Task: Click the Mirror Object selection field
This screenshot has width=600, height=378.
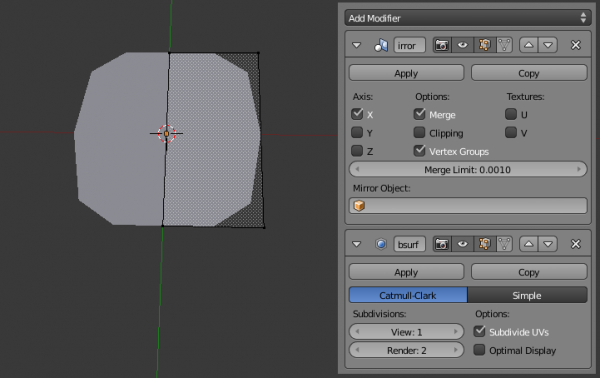Action: click(x=468, y=205)
